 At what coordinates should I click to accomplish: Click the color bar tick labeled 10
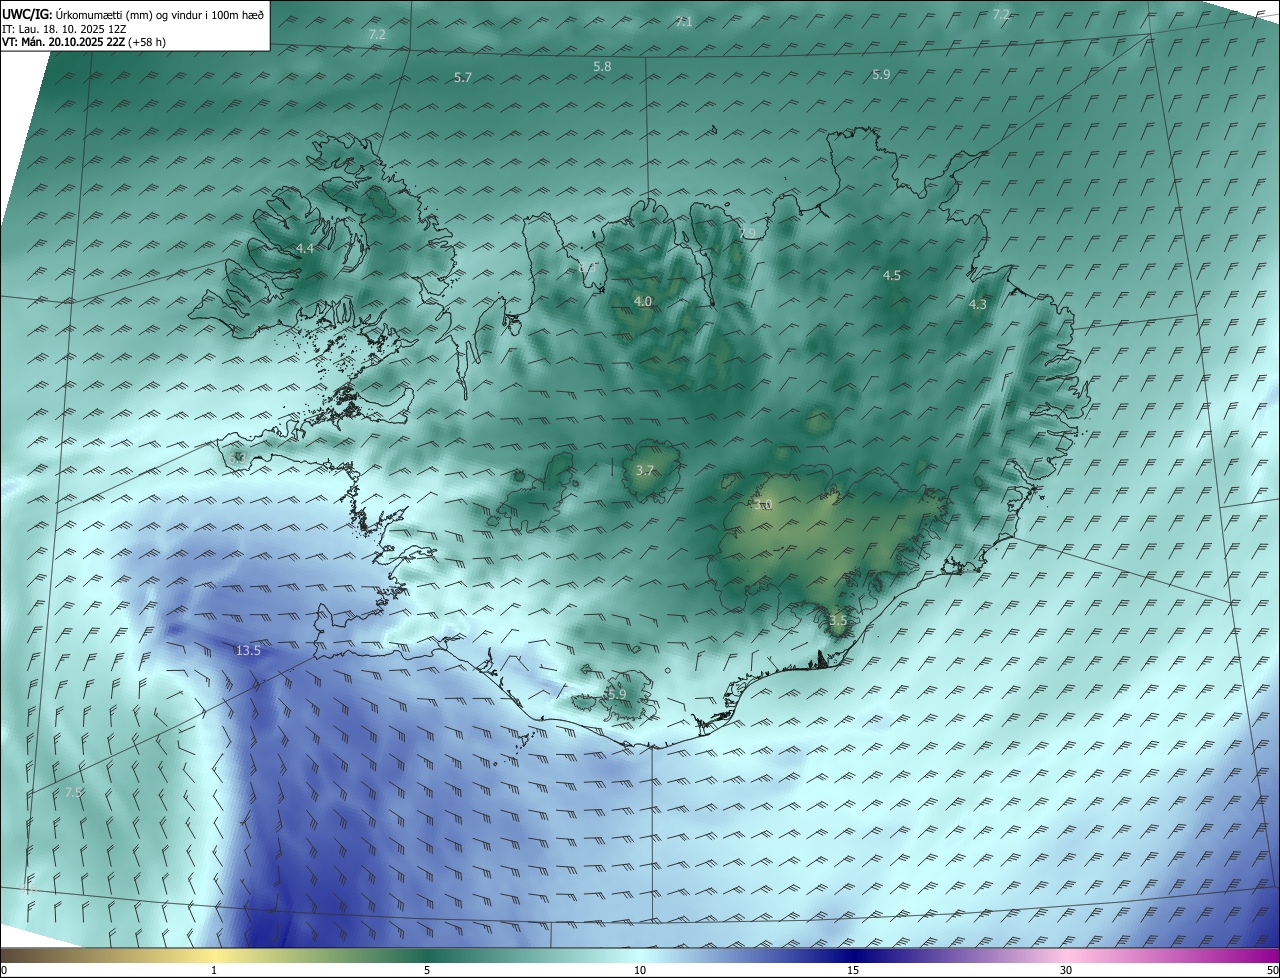[640, 970]
